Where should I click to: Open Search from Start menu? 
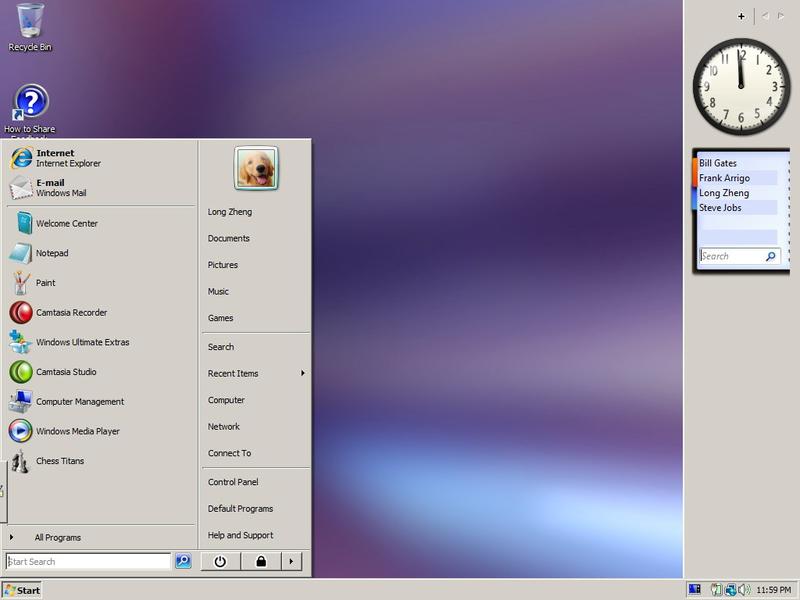(x=221, y=347)
